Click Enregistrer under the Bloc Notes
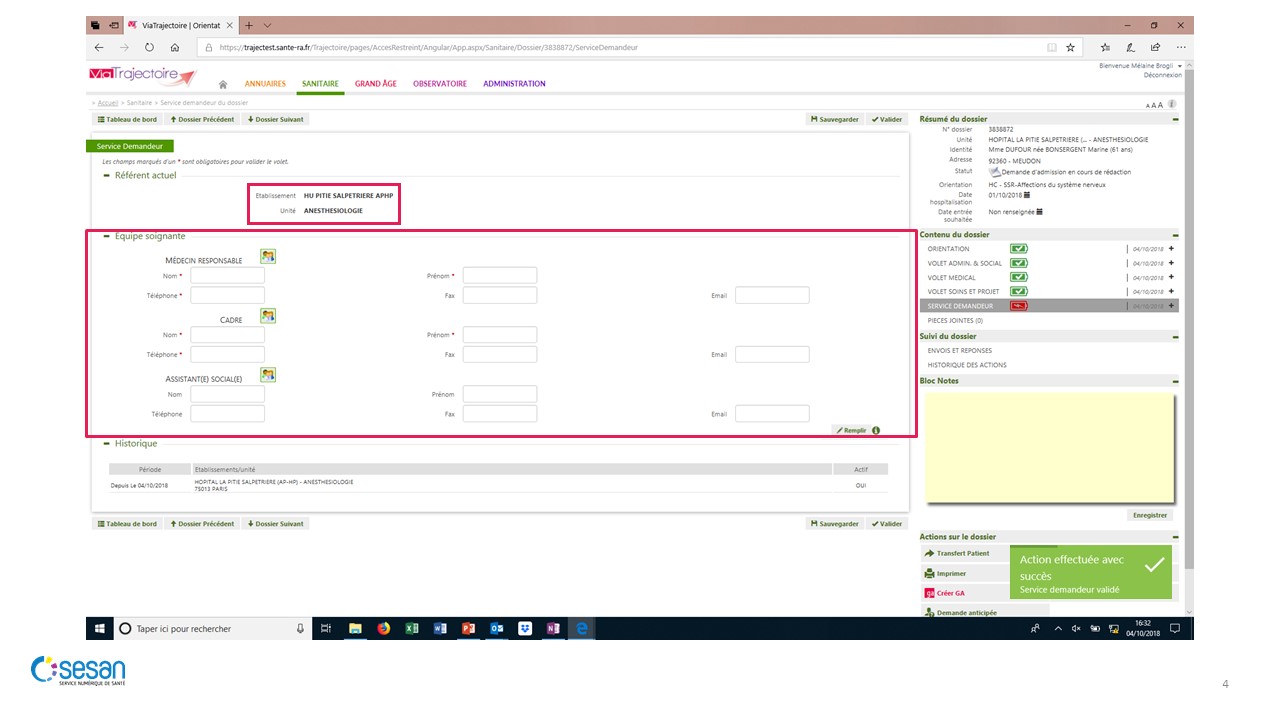Image resolution: width=1280 pixels, height=720 pixels. [1149, 516]
